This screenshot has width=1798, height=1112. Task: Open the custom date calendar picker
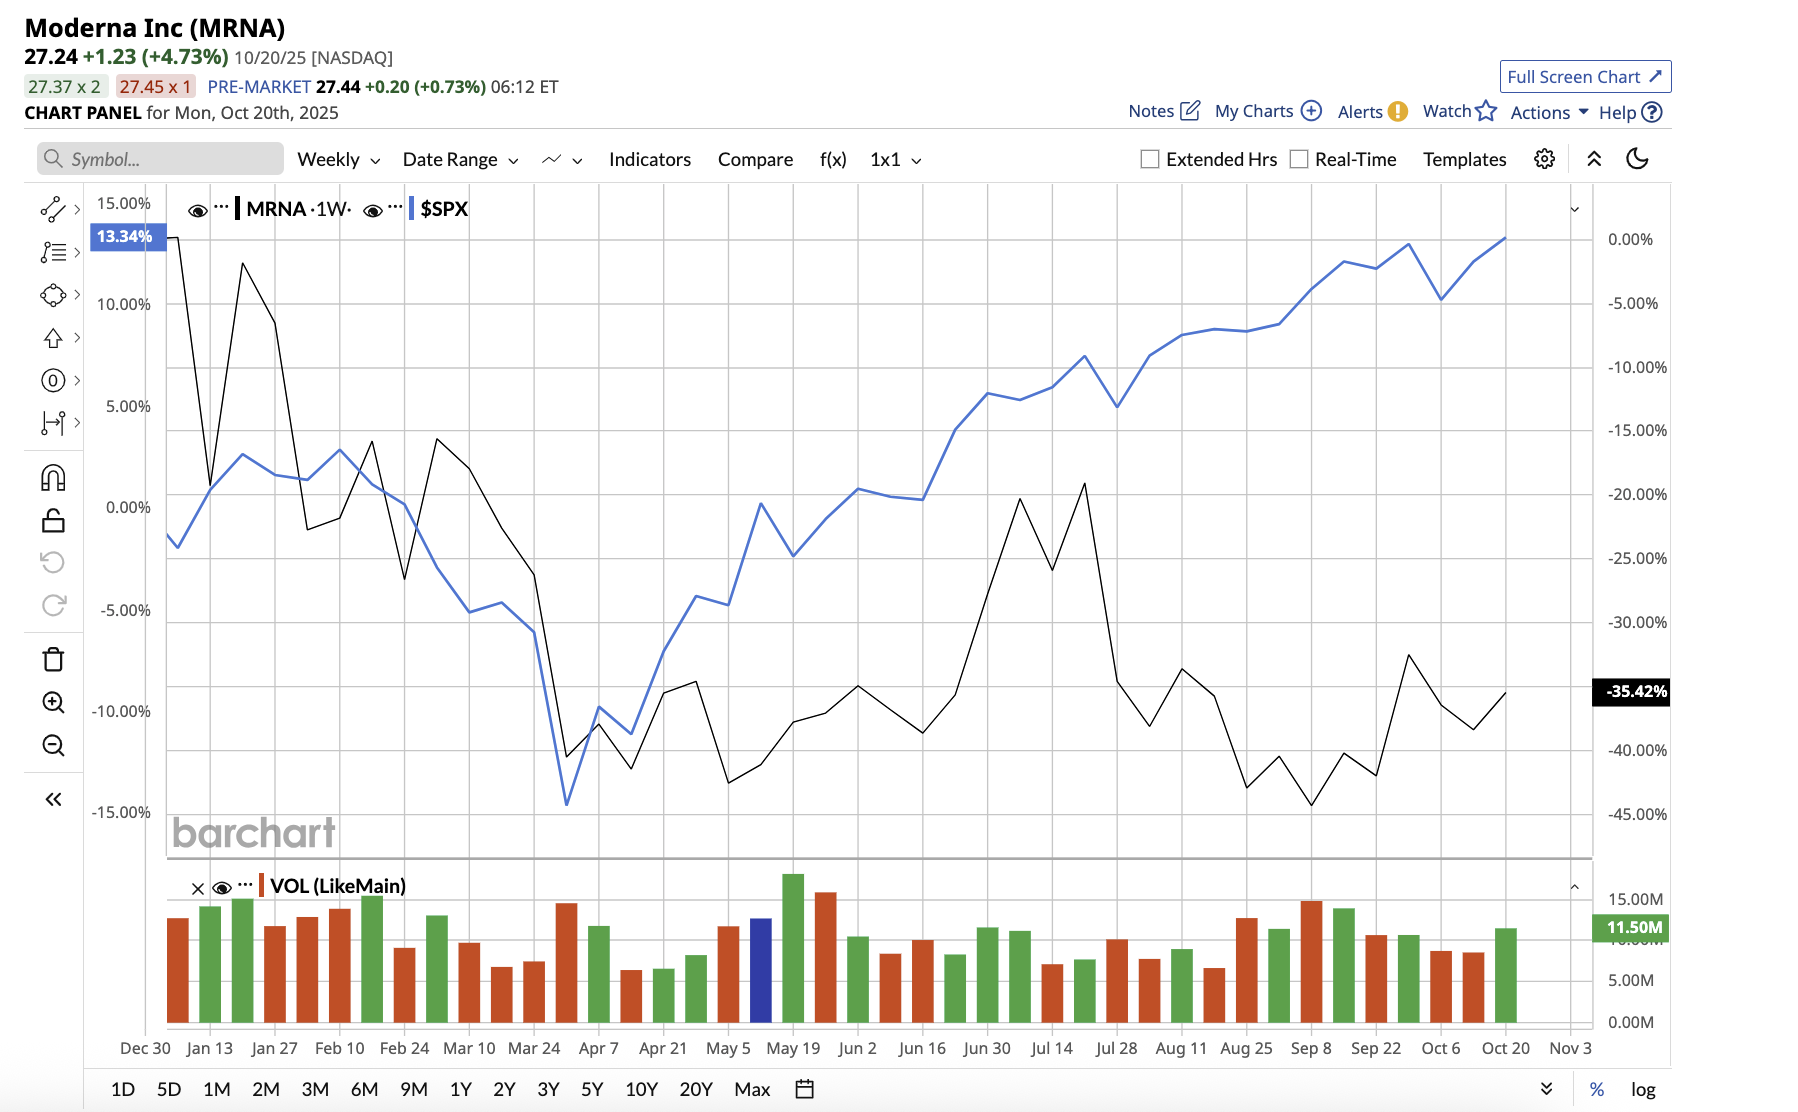(804, 1089)
